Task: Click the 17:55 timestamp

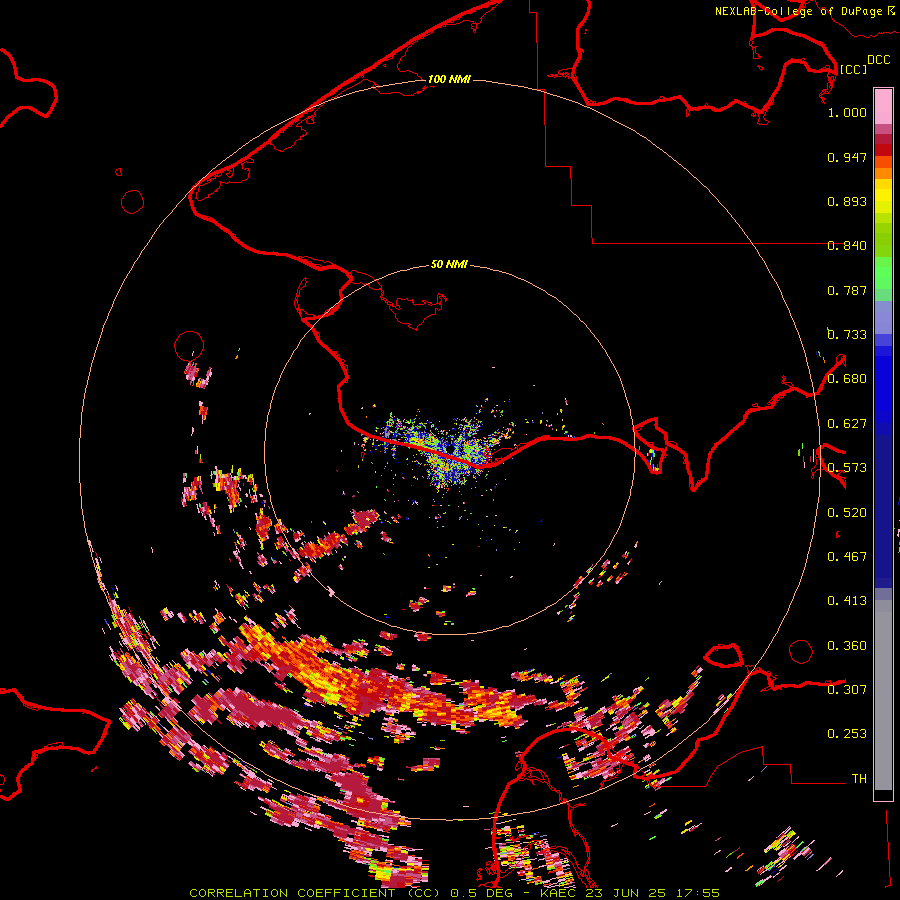Action: click(698, 893)
